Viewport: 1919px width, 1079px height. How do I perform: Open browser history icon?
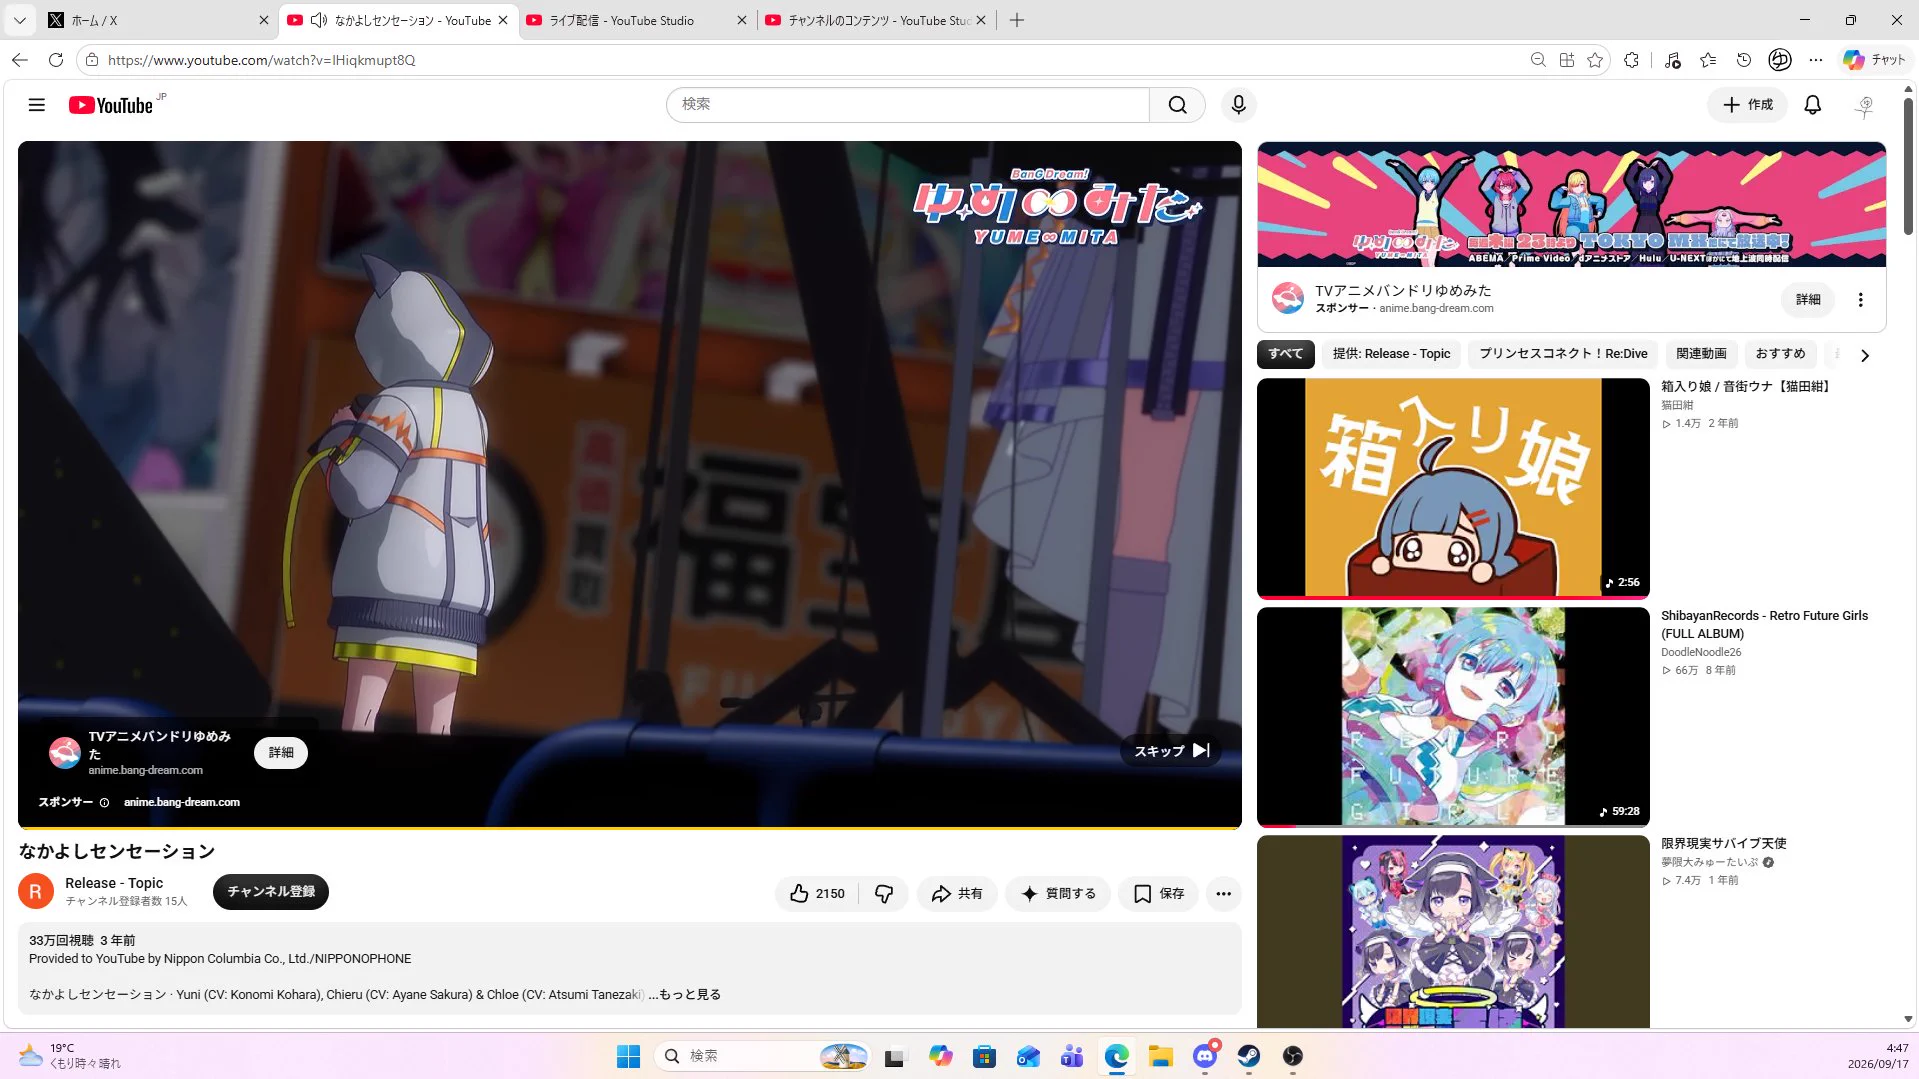click(1744, 60)
